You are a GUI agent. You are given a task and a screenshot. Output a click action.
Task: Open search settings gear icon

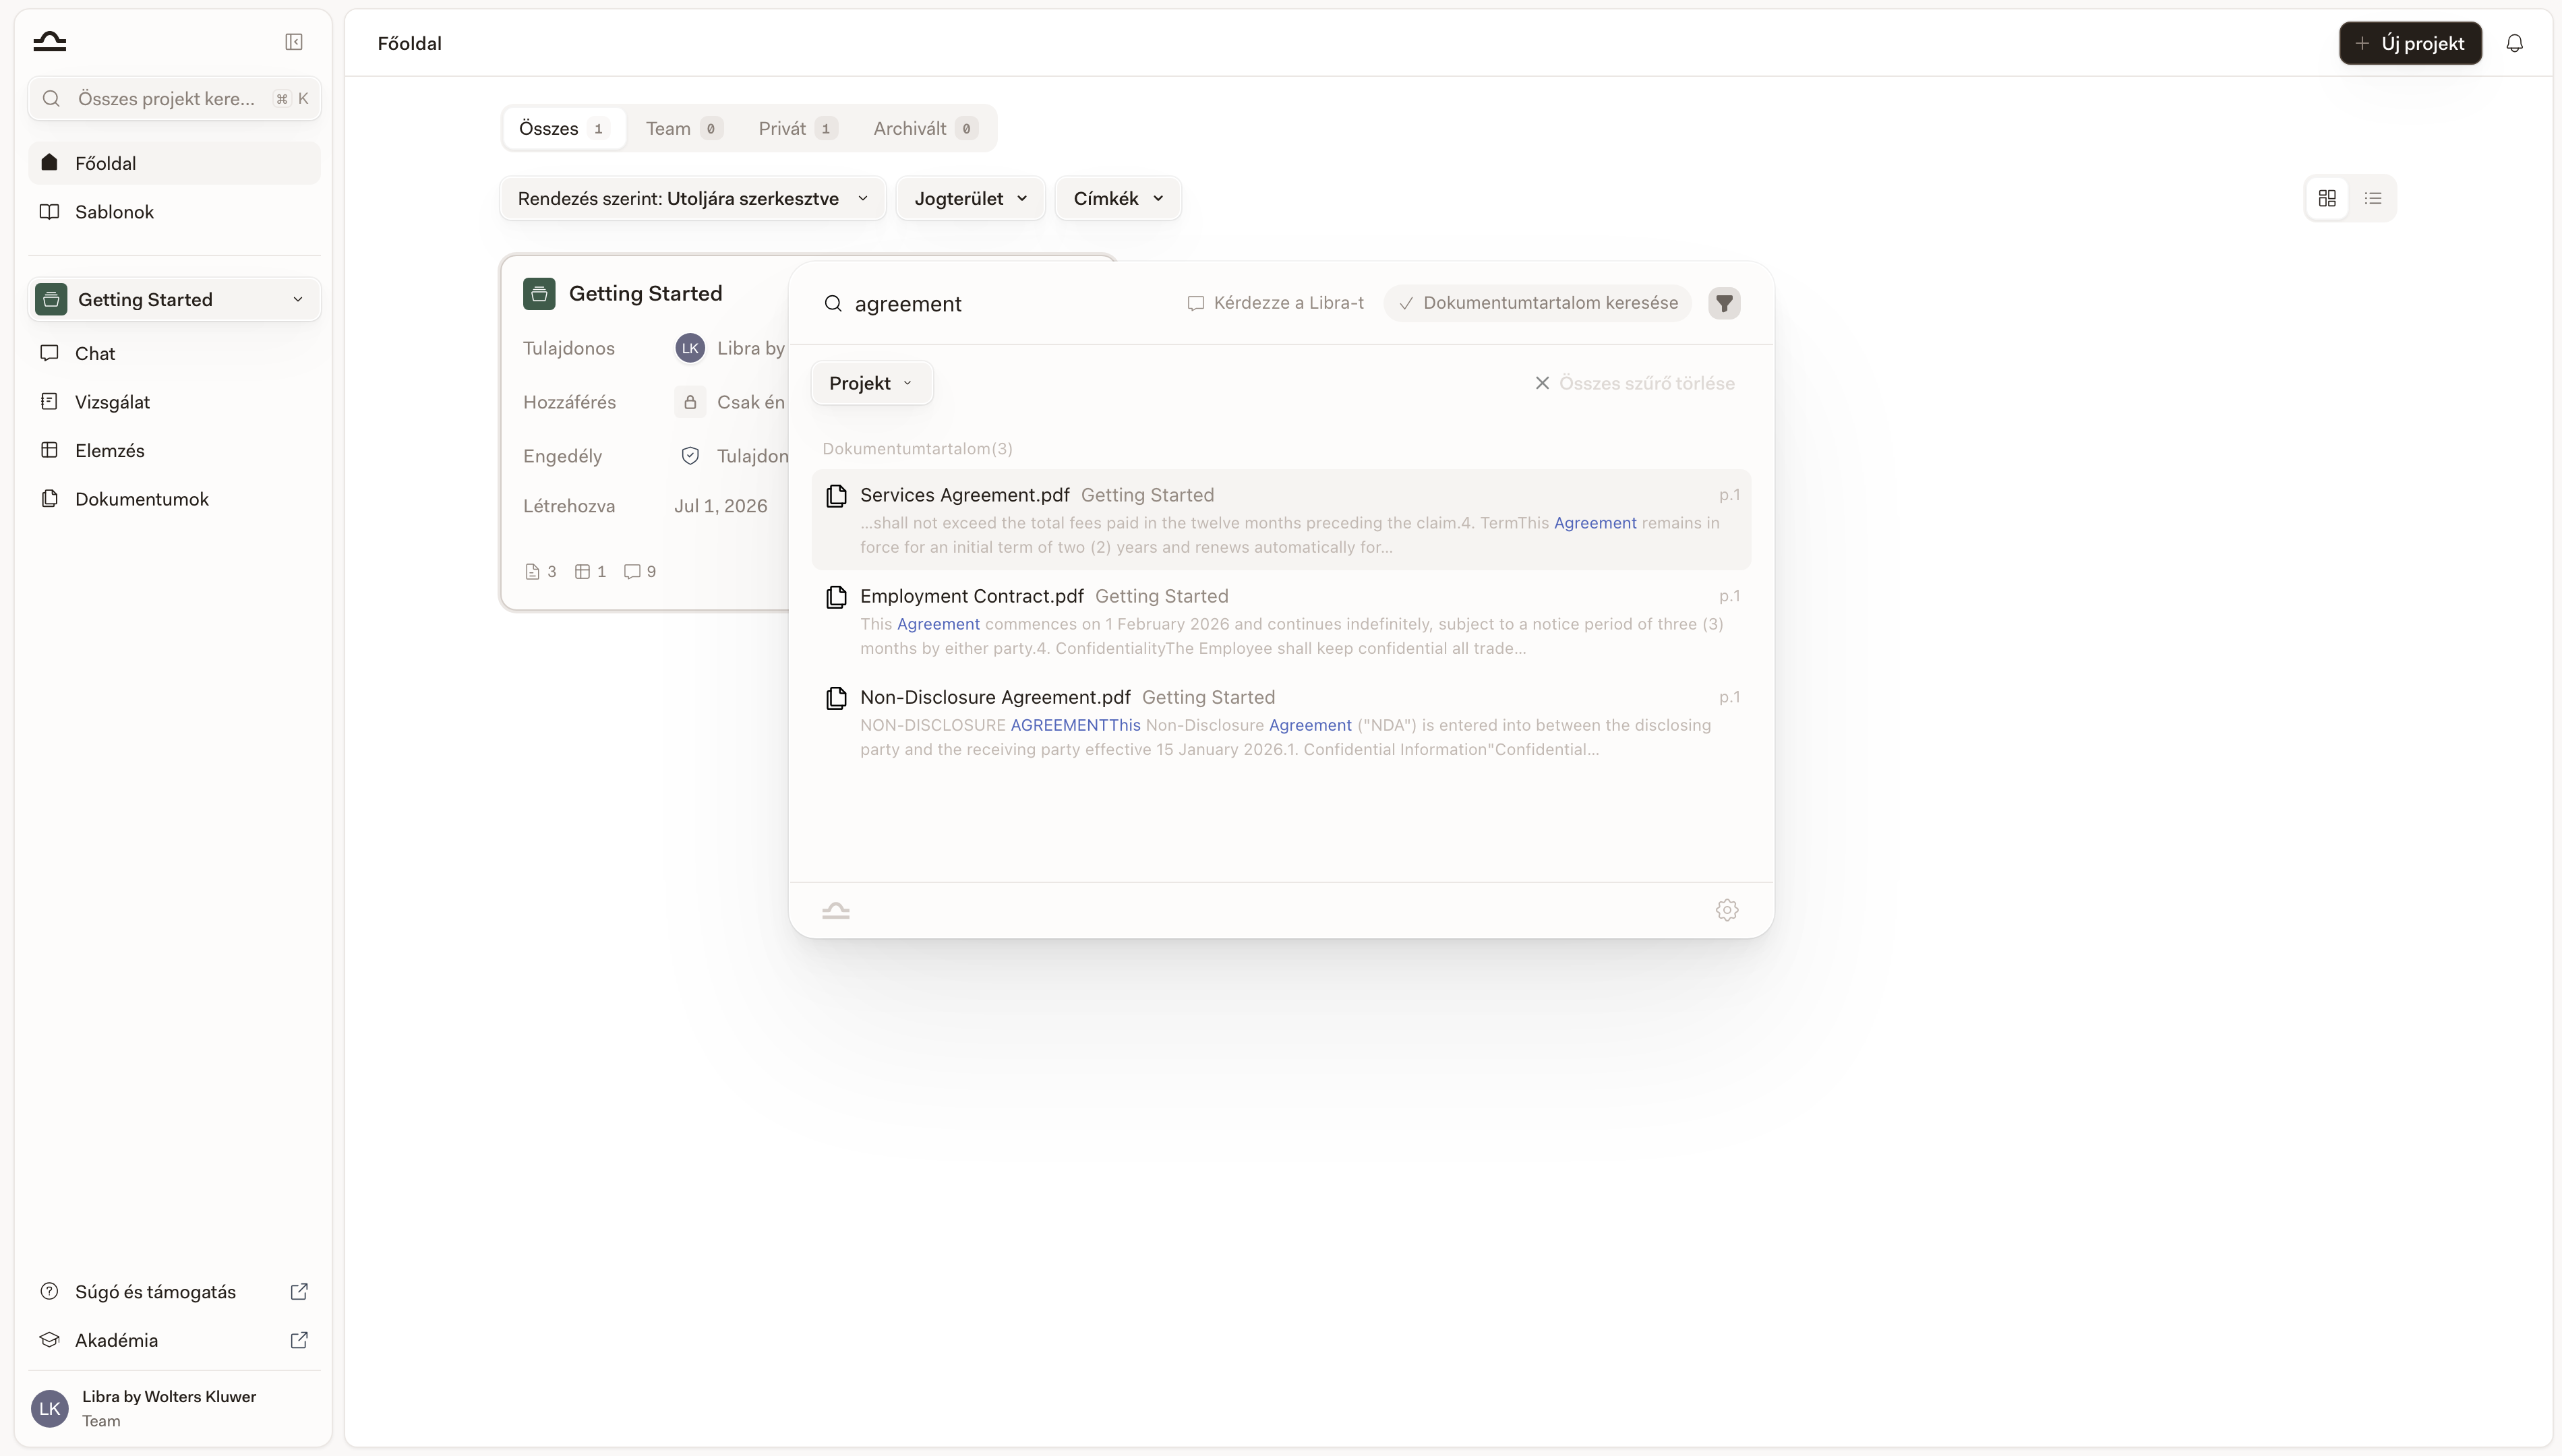tap(1727, 910)
